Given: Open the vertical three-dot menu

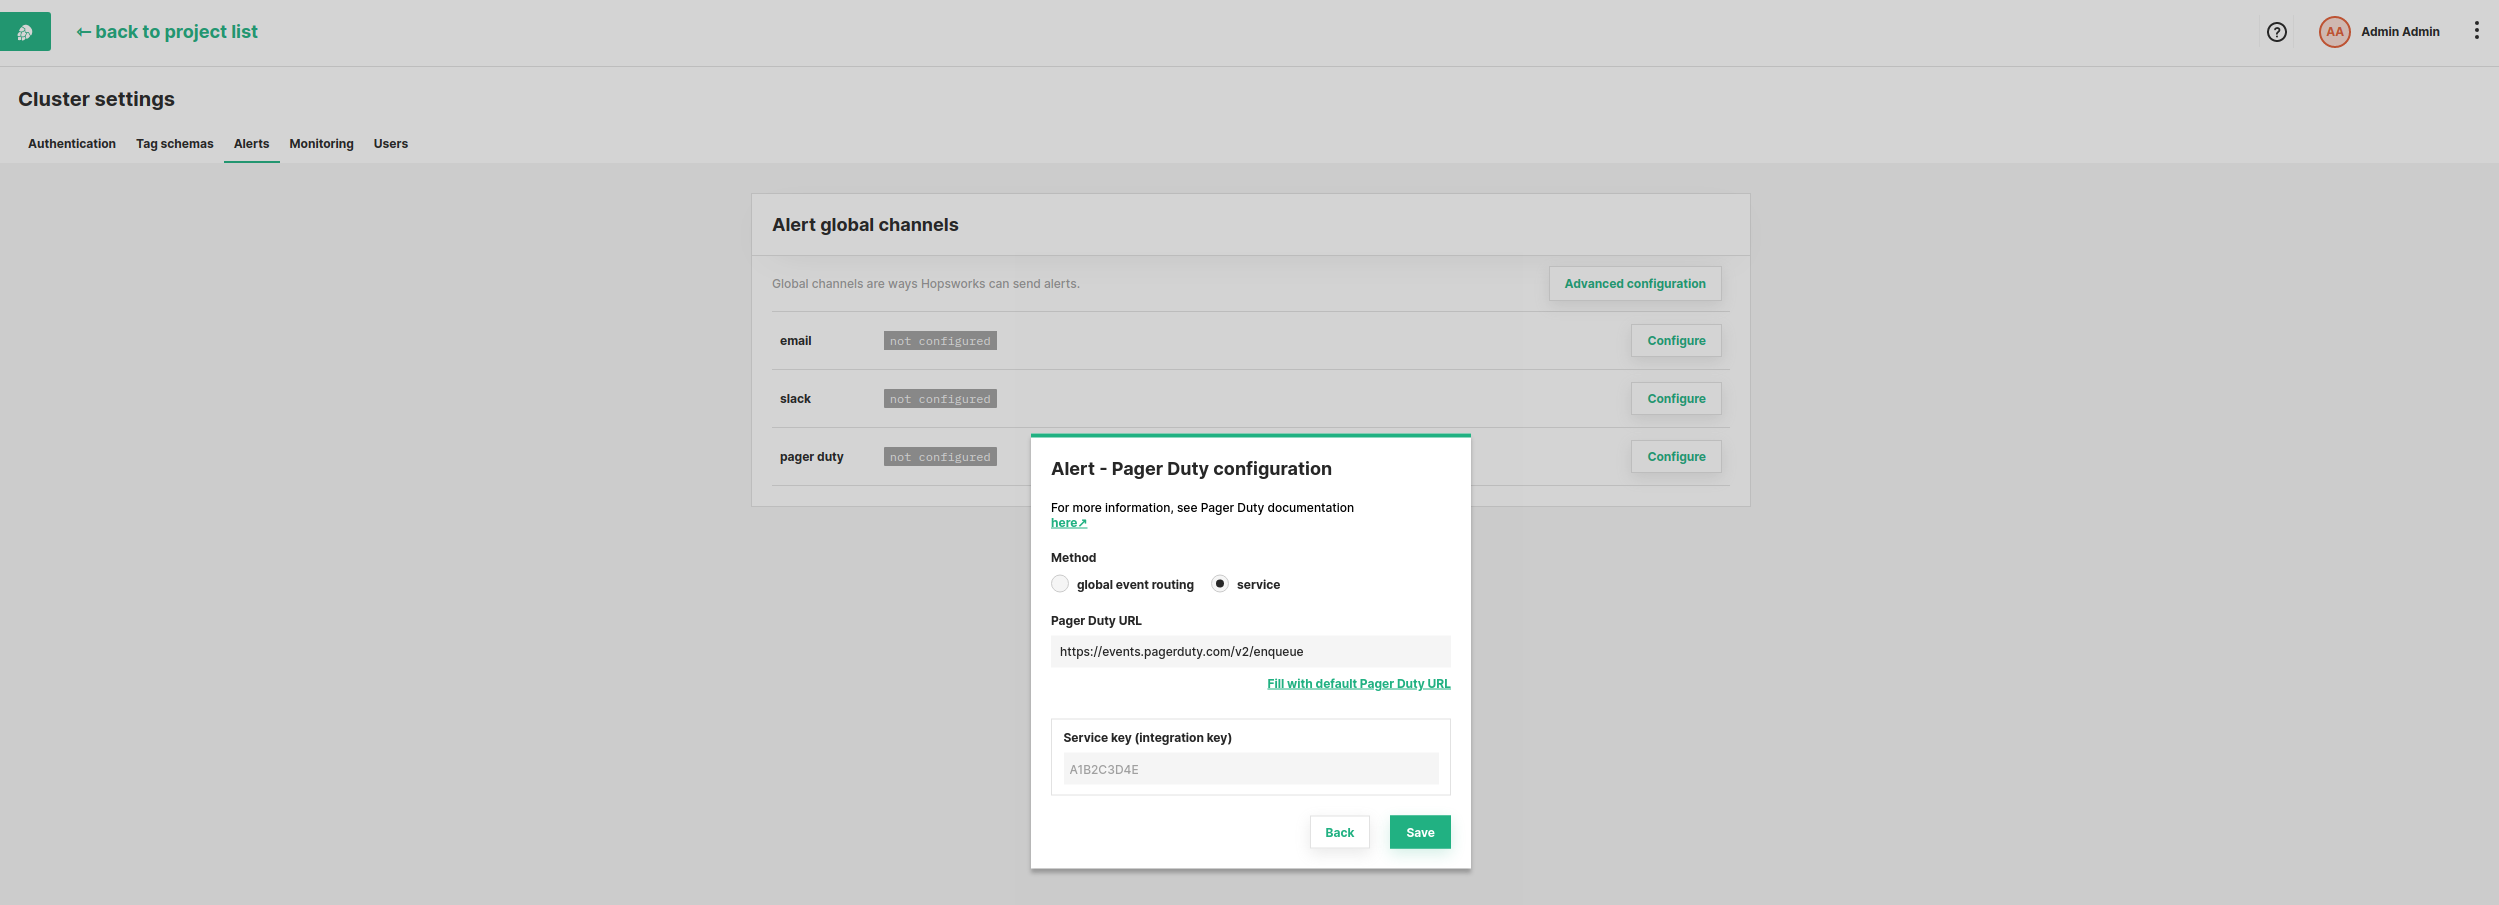Looking at the screenshot, I should pos(2477,30).
